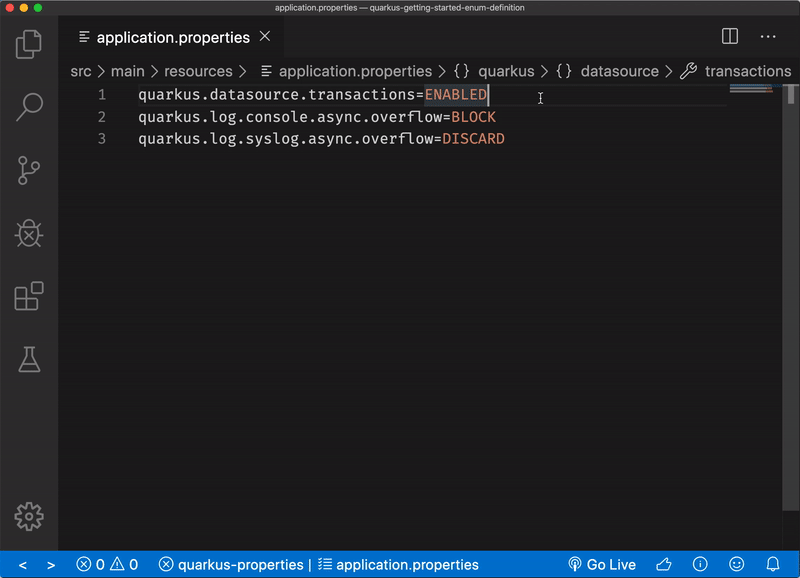Open the Explorer sidebar icon
This screenshot has width=800, height=578.
click(28, 44)
